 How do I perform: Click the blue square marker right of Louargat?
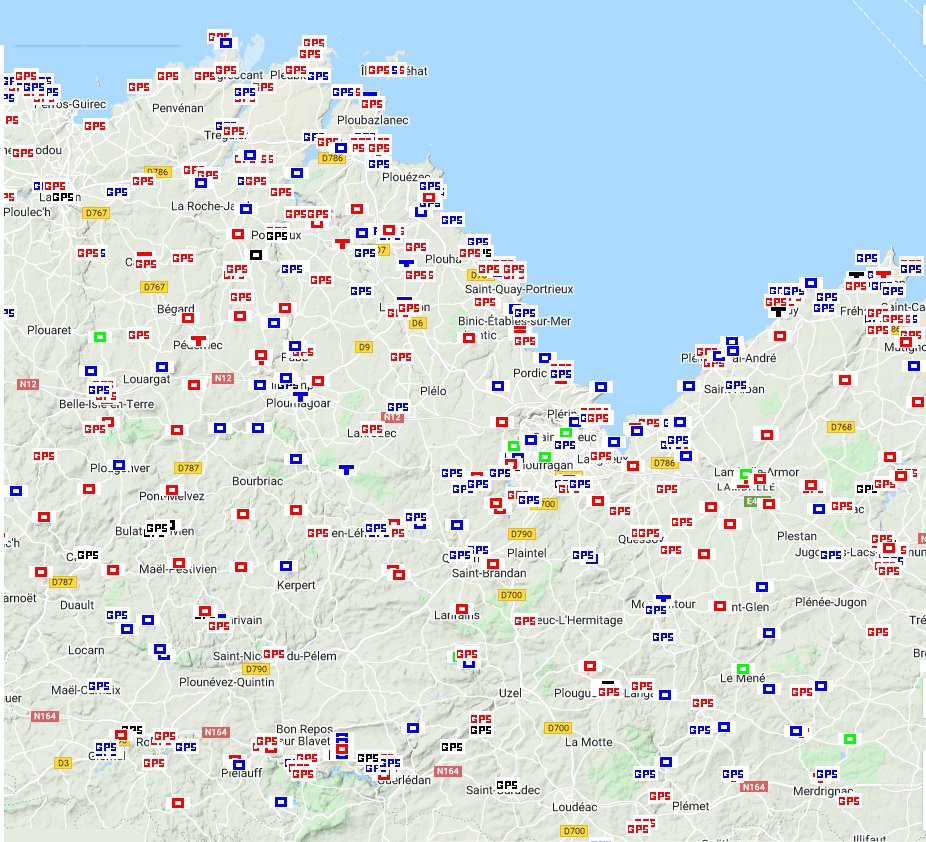(x=162, y=367)
